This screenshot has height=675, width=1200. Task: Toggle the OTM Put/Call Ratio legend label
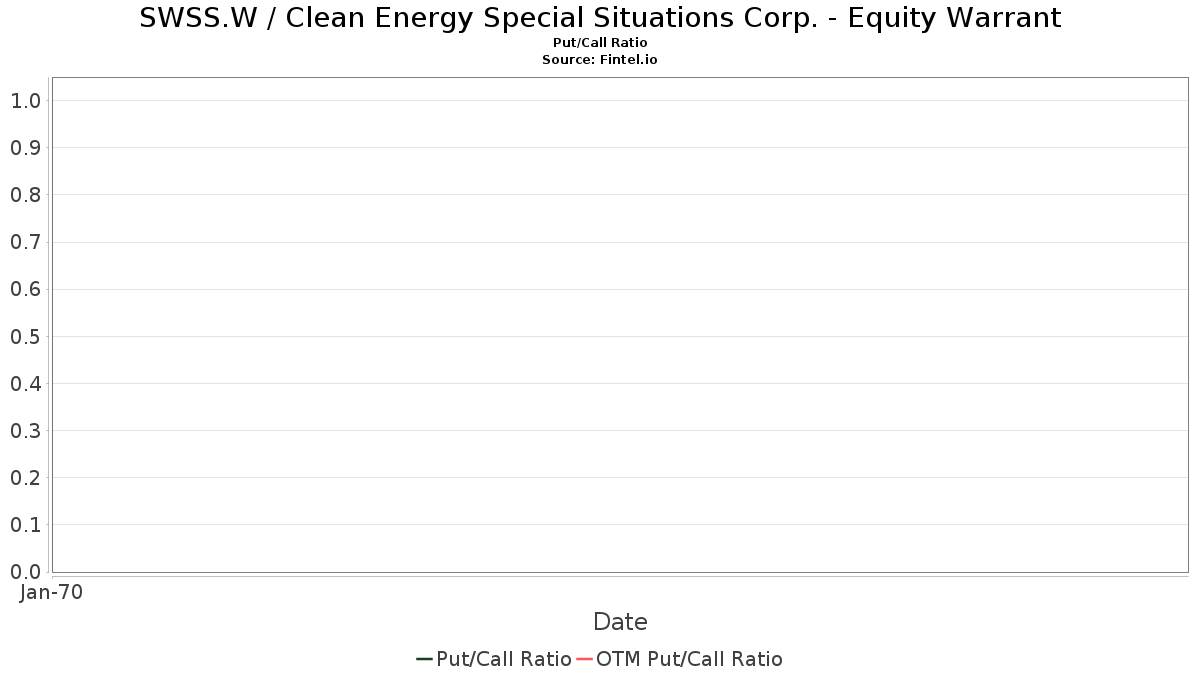pyautogui.click(x=689, y=659)
